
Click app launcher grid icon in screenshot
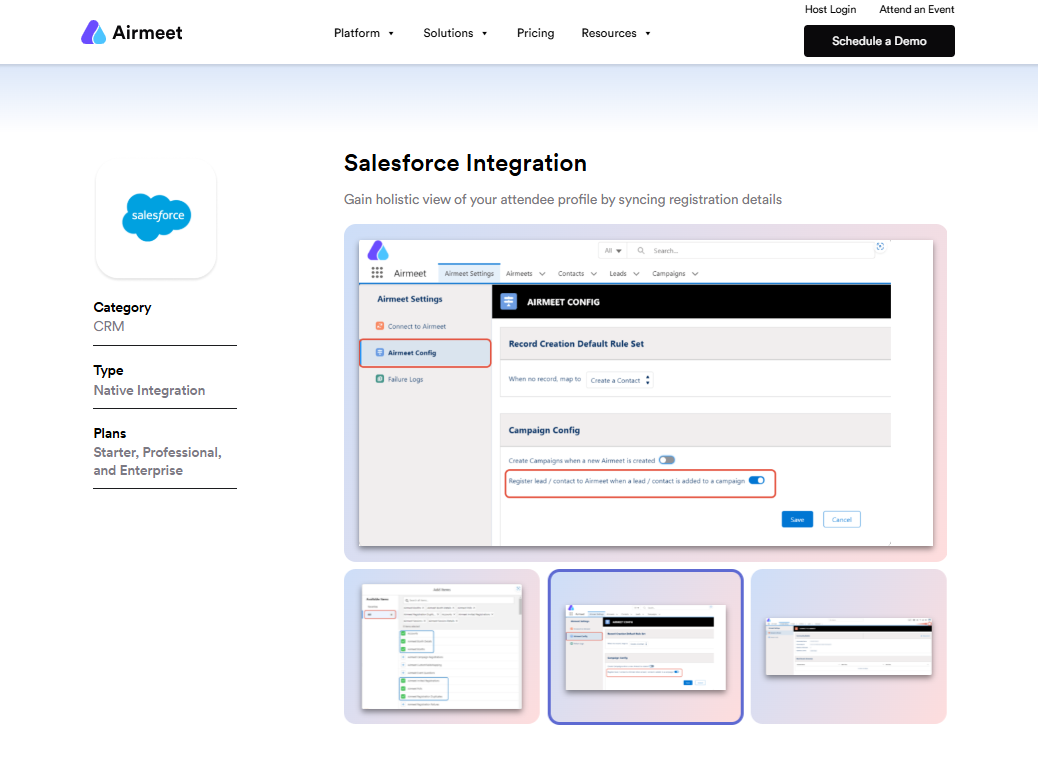pyautogui.click(x=377, y=273)
